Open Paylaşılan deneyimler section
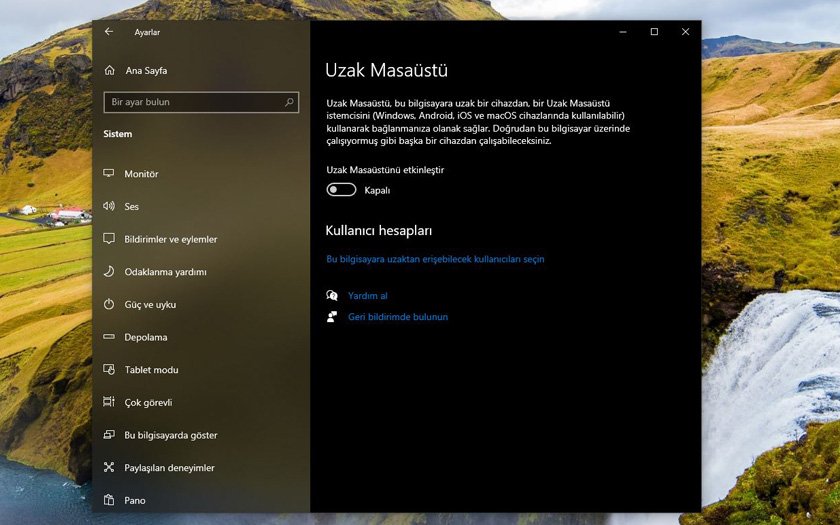This screenshot has height=525, width=840. [169, 468]
